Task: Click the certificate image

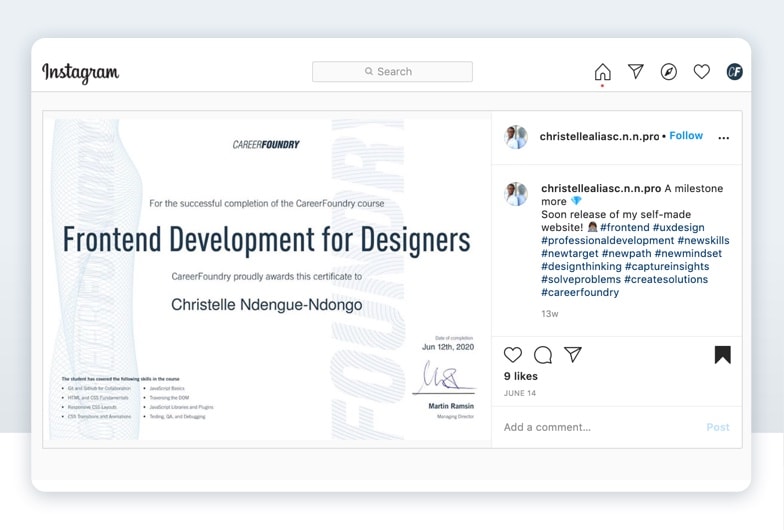Action: [267, 279]
